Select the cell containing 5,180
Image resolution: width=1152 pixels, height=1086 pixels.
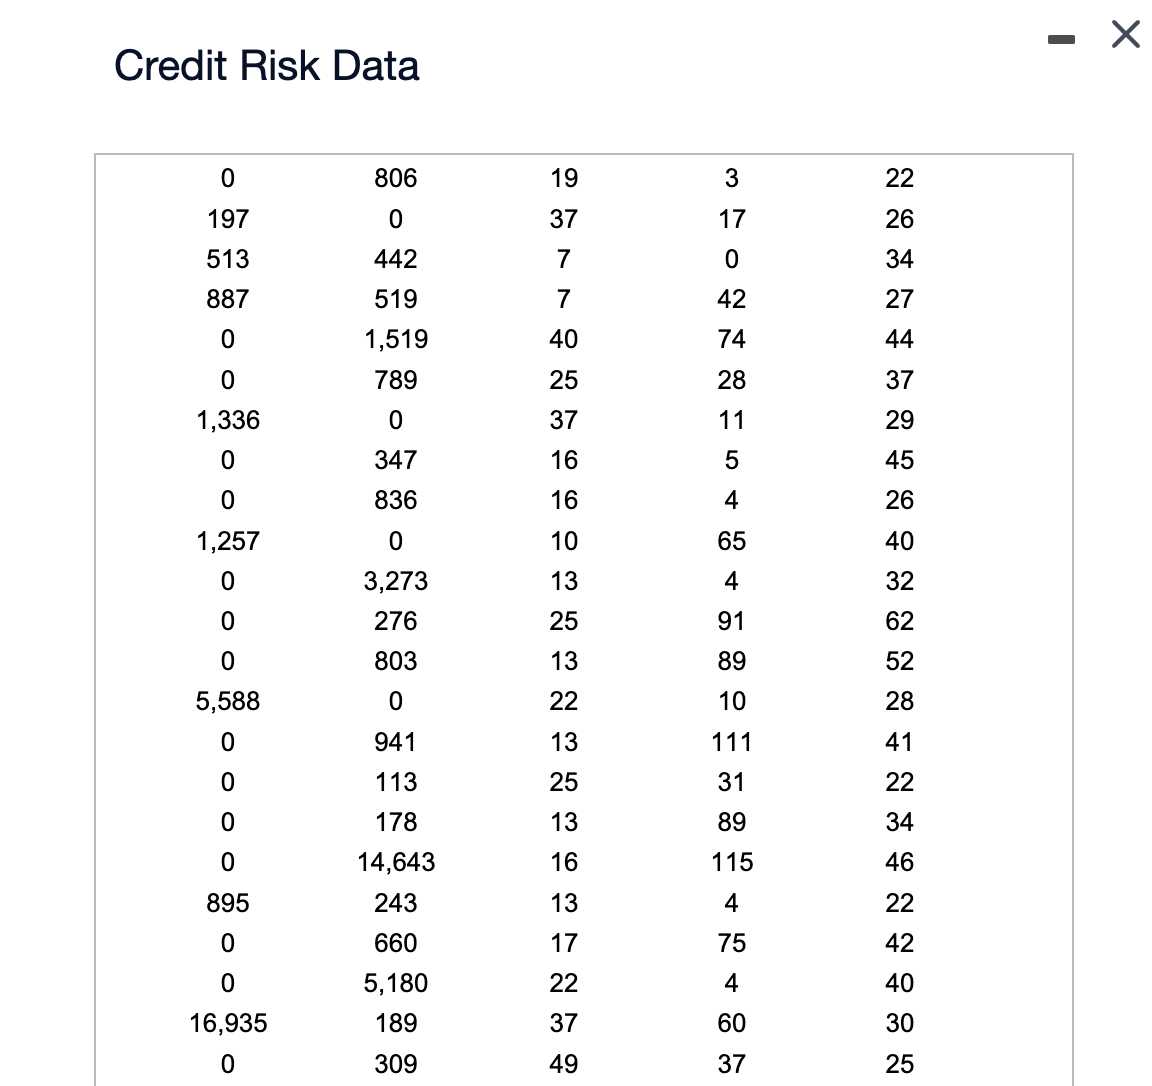(x=396, y=983)
